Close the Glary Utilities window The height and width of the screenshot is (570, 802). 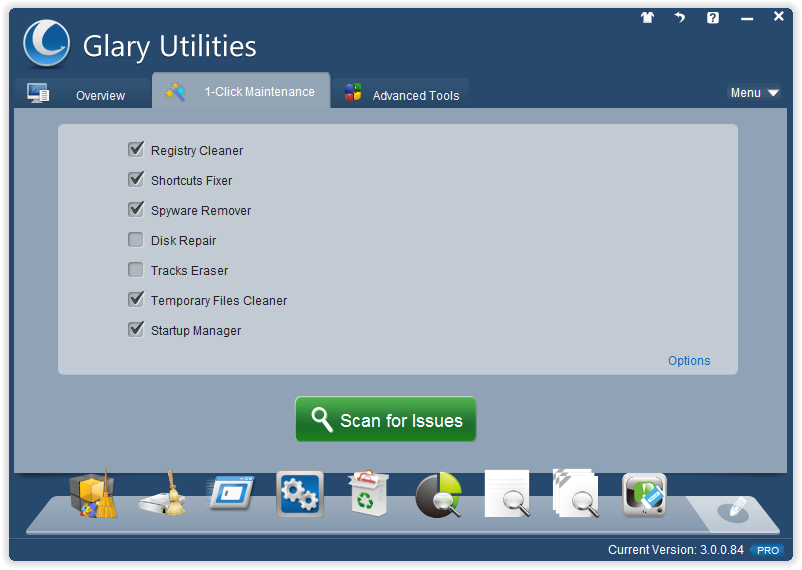(778, 16)
